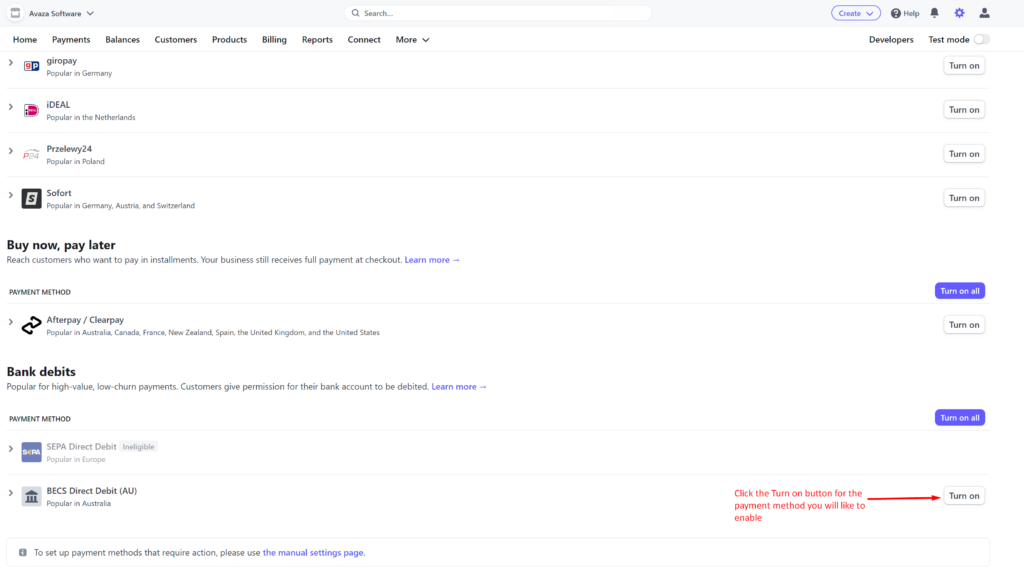Open the manual settings page link

[x=313, y=552]
